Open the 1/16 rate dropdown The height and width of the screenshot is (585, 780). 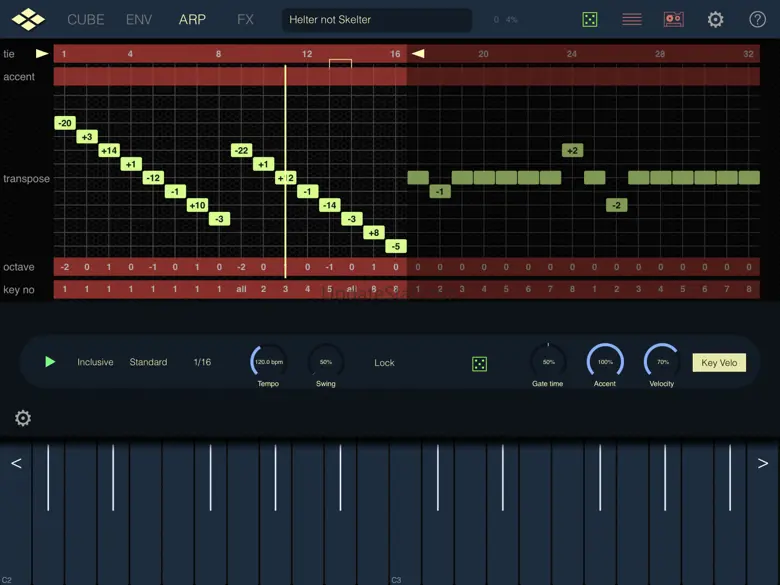pyautogui.click(x=202, y=362)
